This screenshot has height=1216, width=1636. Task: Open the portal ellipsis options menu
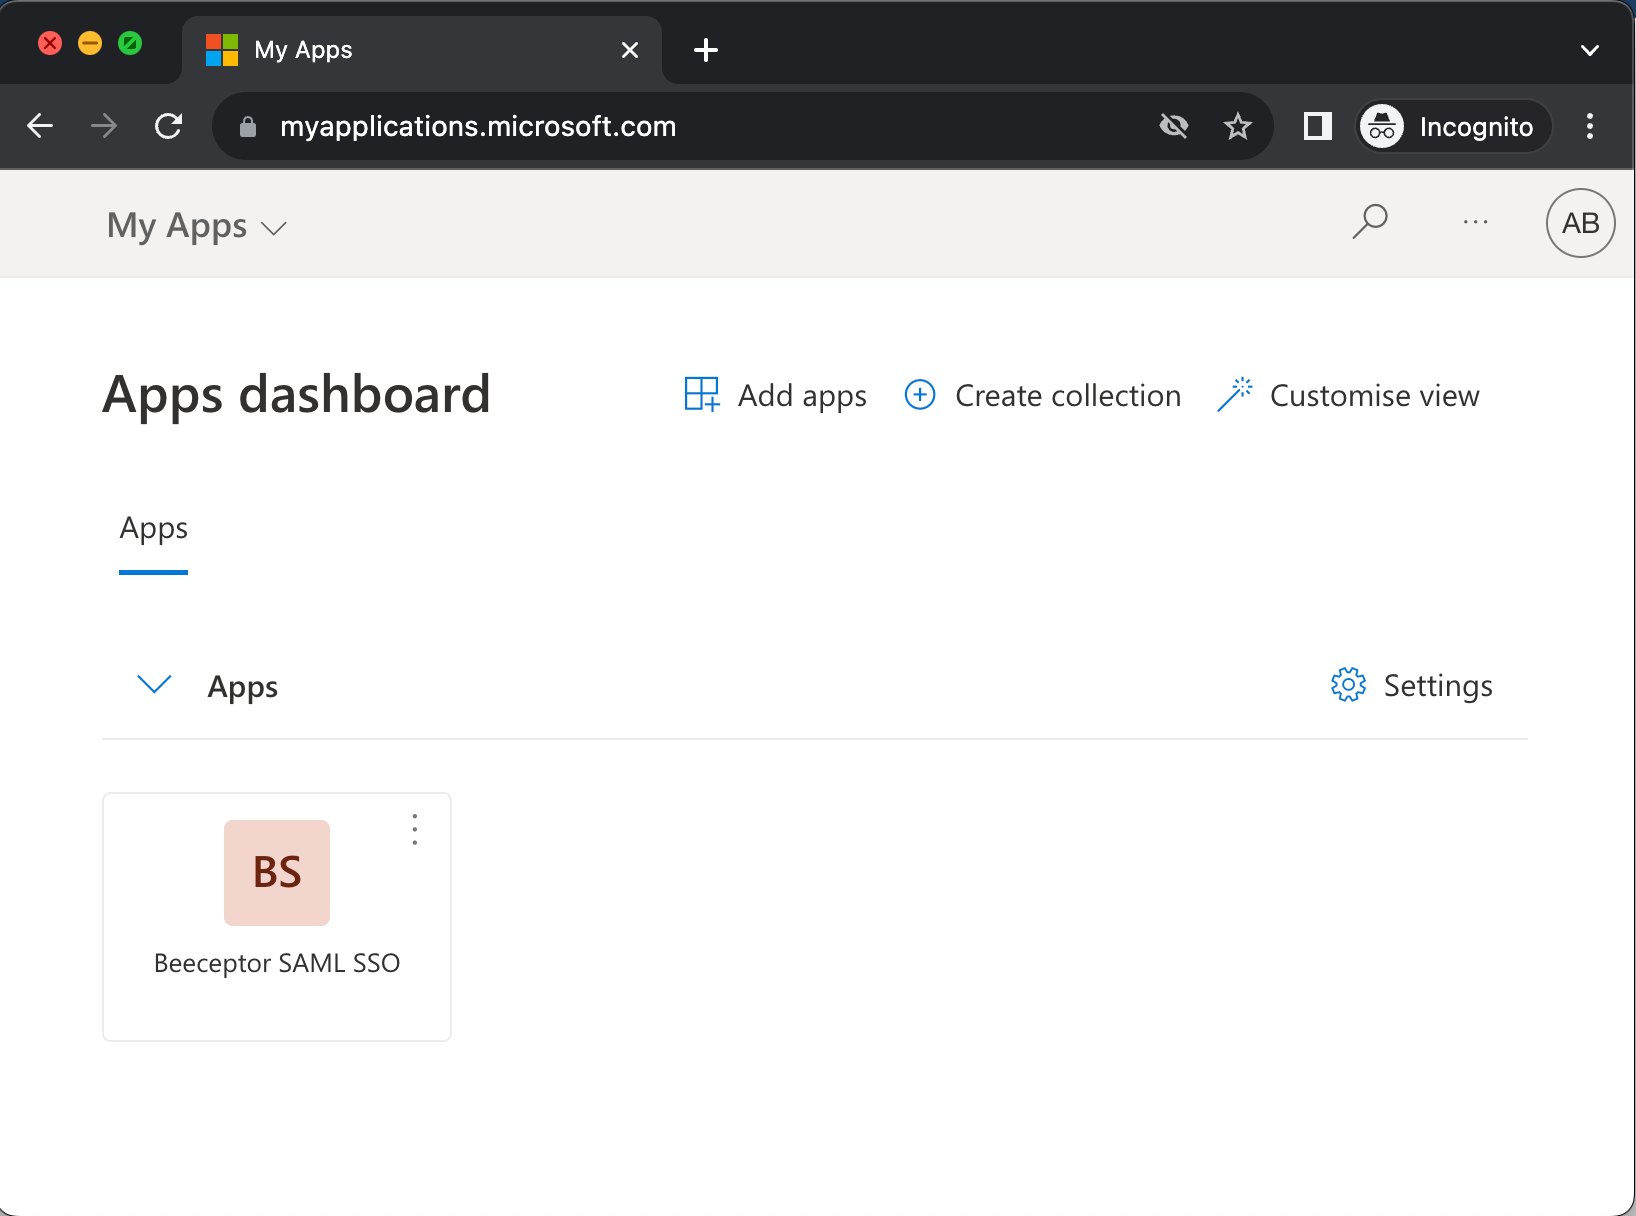pyautogui.click(x=1475, y=222)
